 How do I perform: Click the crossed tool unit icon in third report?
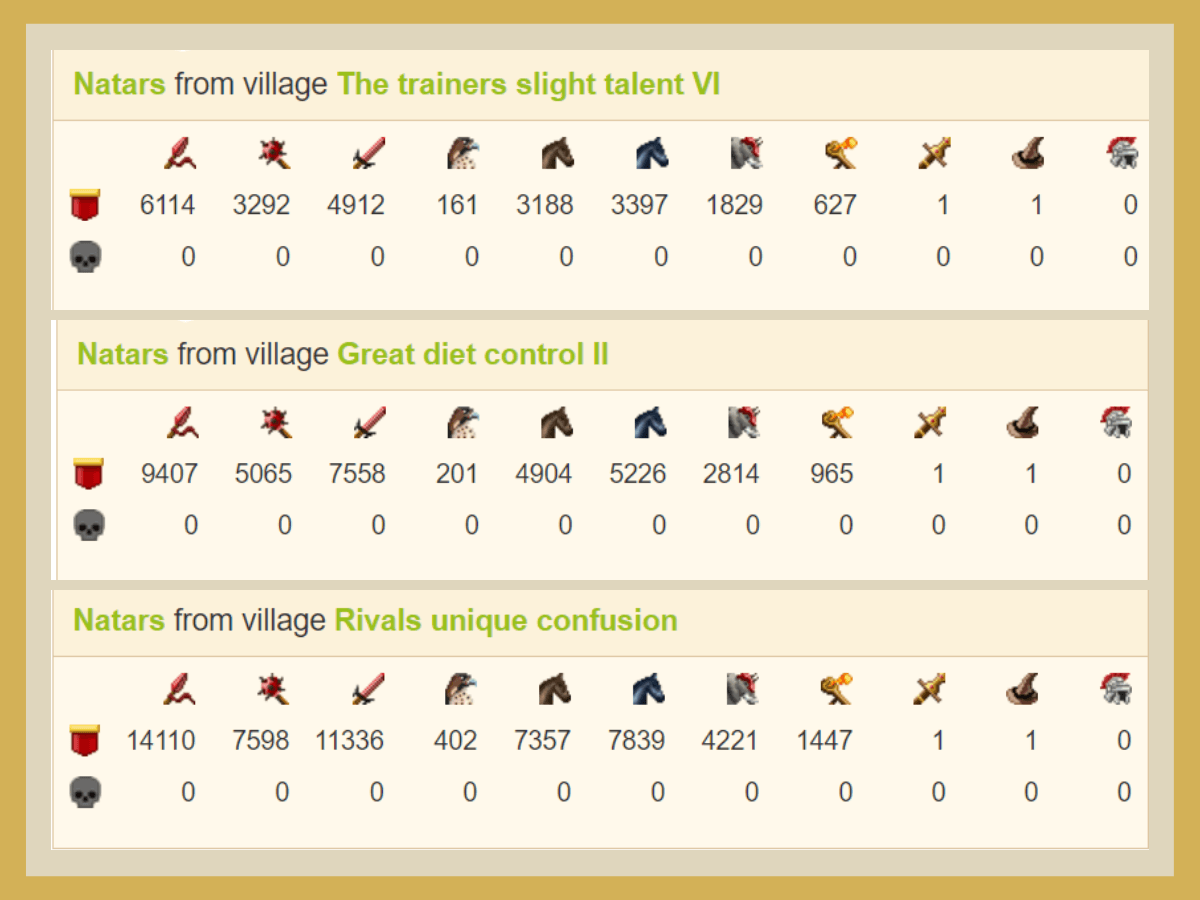tap(931, 689)
